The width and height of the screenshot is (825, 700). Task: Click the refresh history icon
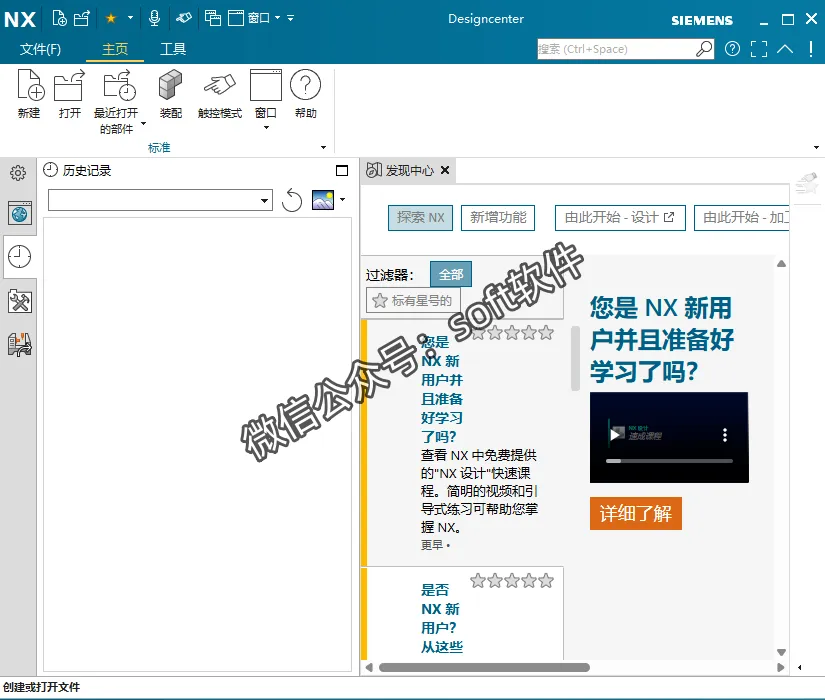pos(291,200)
